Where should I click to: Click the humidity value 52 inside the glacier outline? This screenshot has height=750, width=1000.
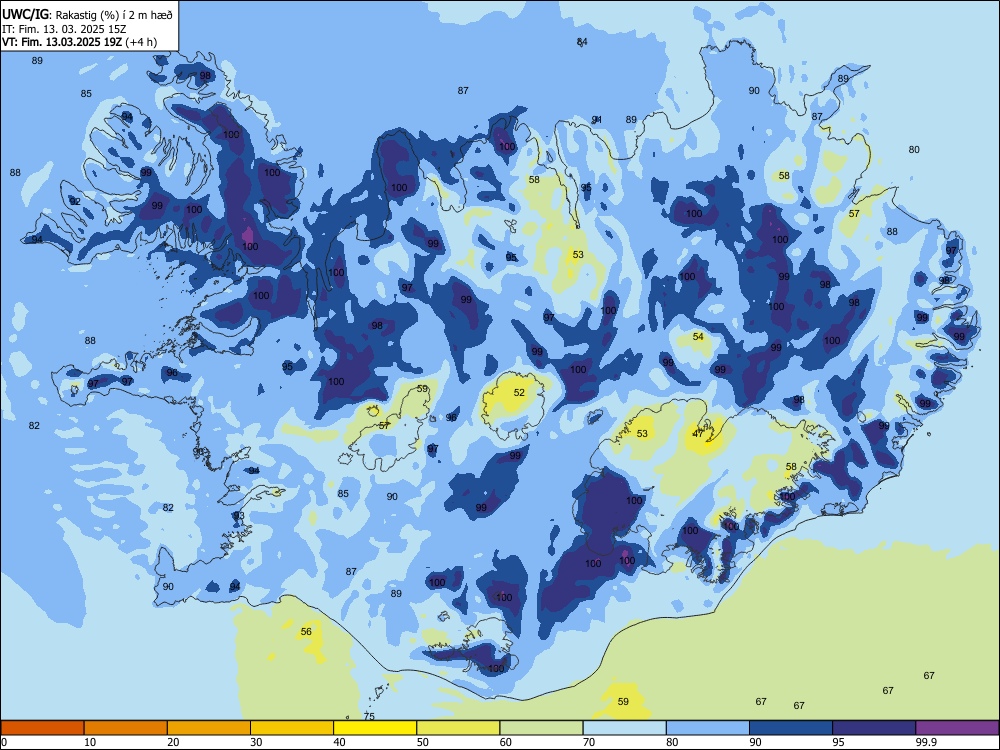pyautogui.click(x=519, y=393)
